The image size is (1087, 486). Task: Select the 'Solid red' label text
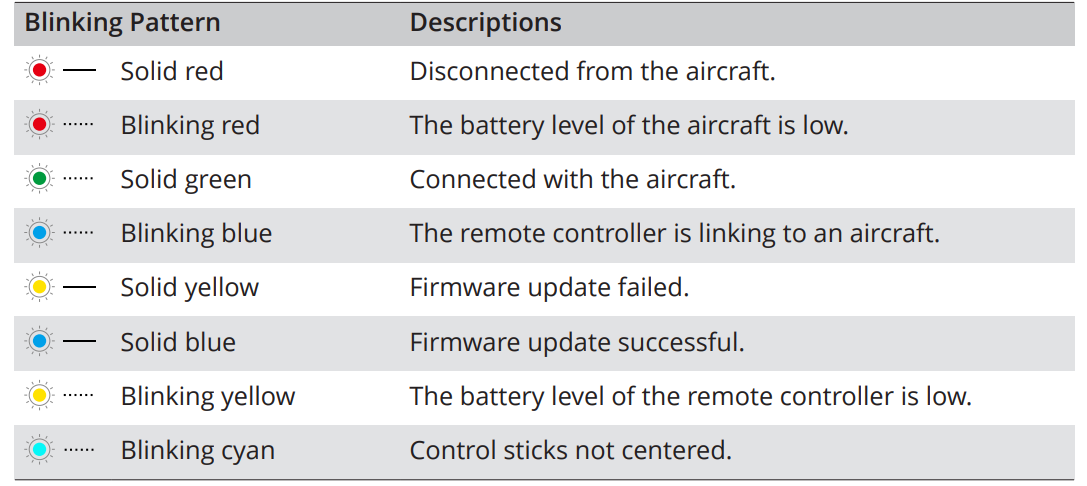[x=171, y=72]
